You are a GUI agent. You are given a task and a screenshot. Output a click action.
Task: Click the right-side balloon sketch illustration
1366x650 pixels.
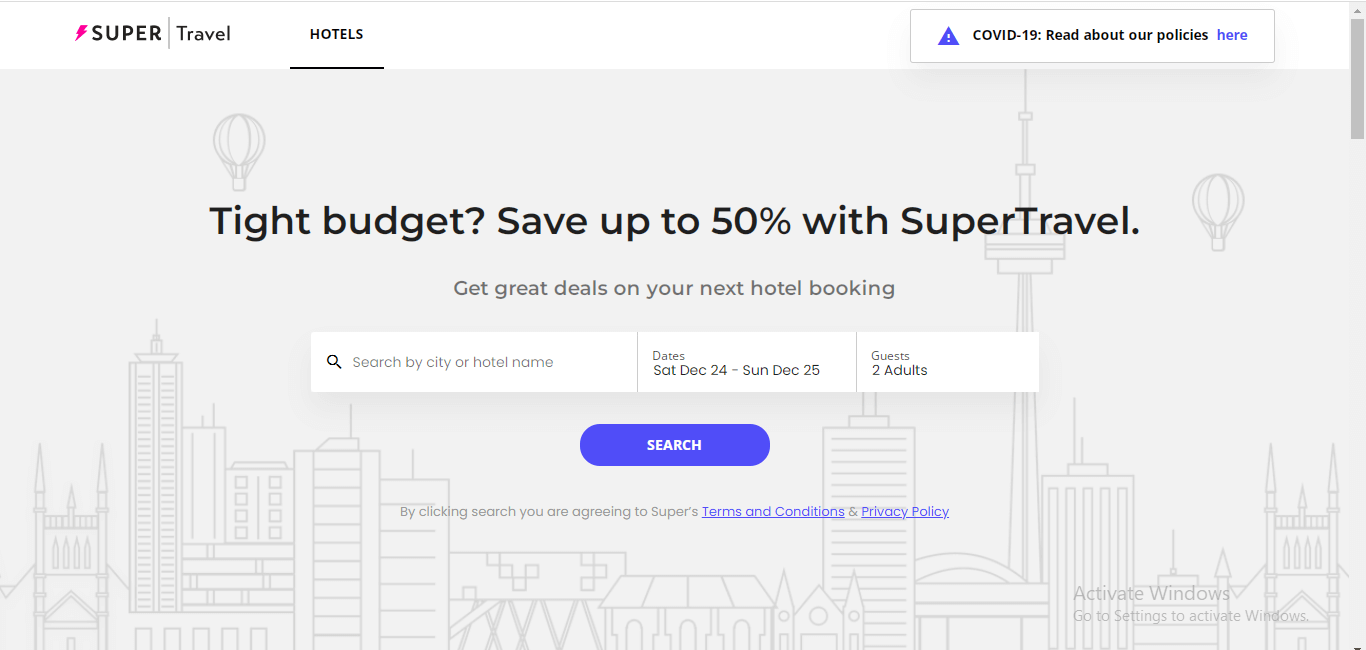(x=1218, y=210)
